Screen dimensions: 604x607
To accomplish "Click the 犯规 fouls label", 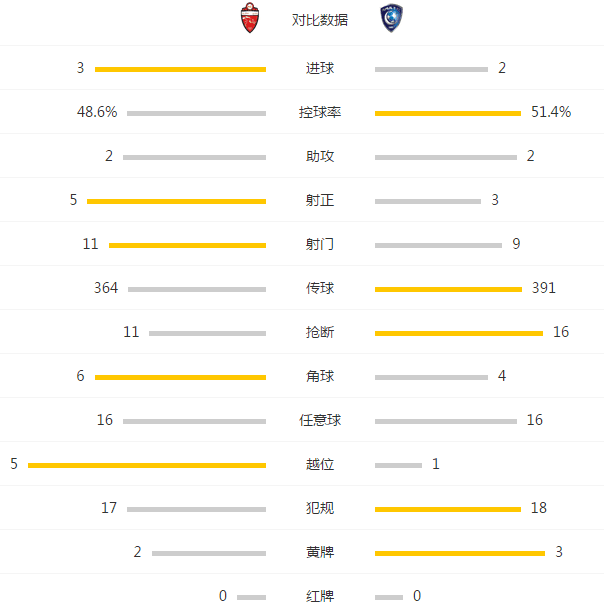I will coord(320,509).
